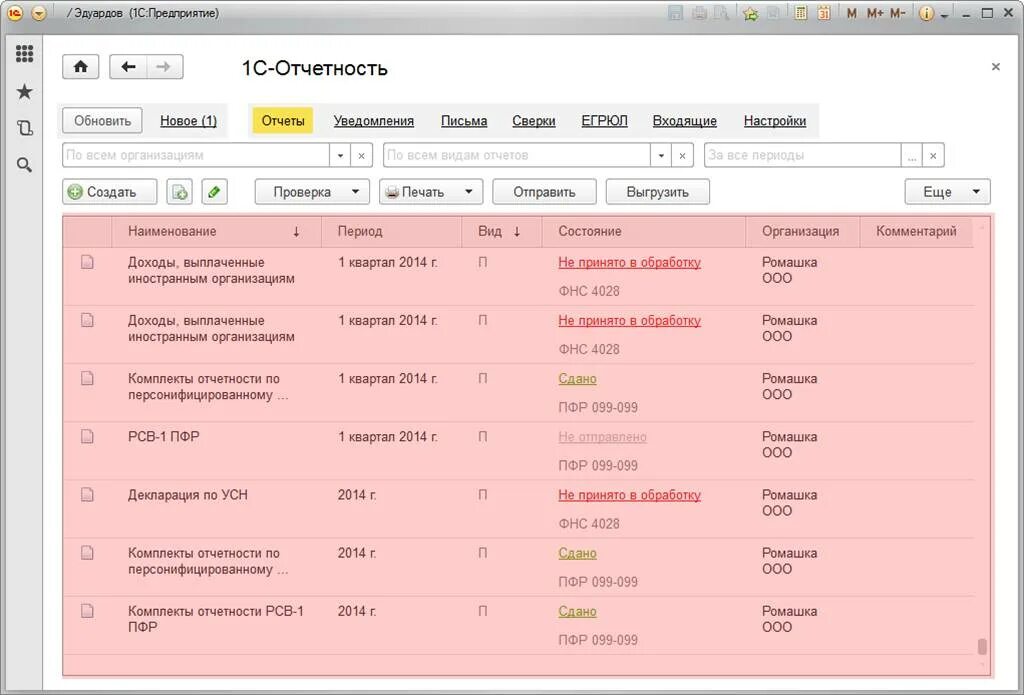Click the Отправить button
Viewport: 1024px width, 695px height.
[x=544, y=192]
